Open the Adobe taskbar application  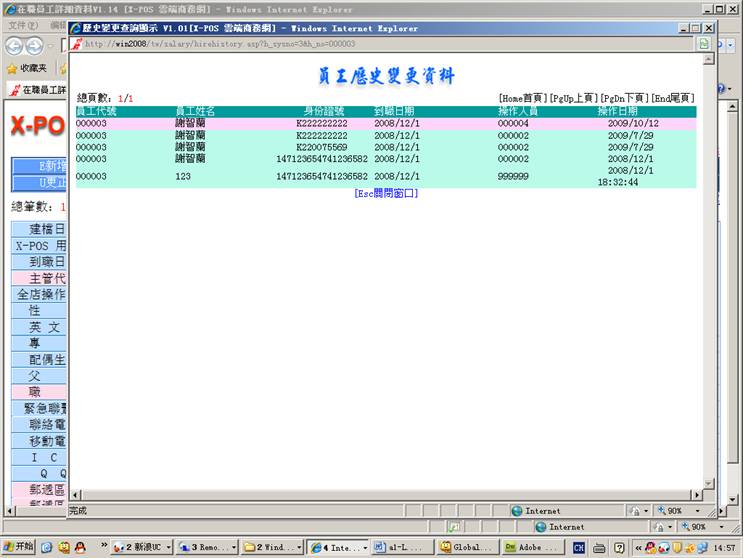(532, 547)
